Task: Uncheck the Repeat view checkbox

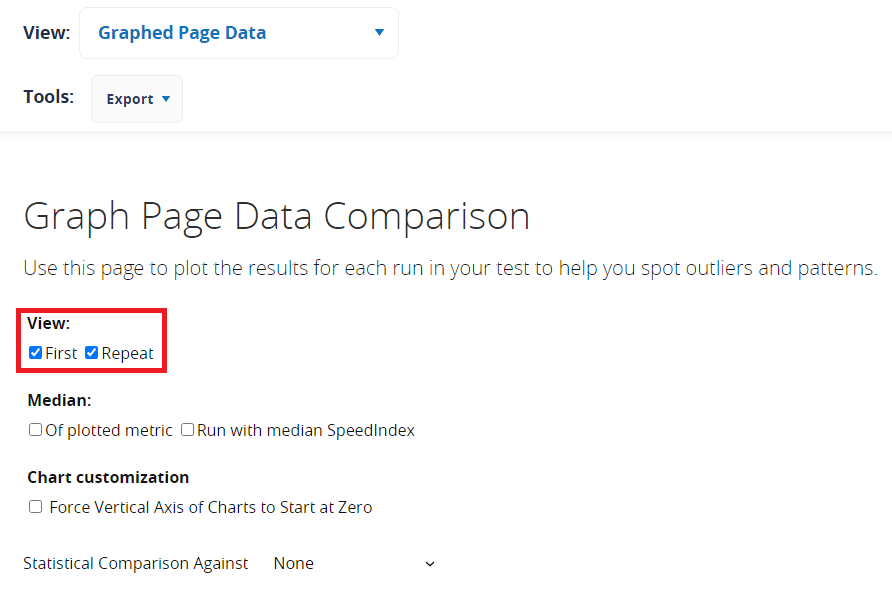Action: (x=92, y=353)
